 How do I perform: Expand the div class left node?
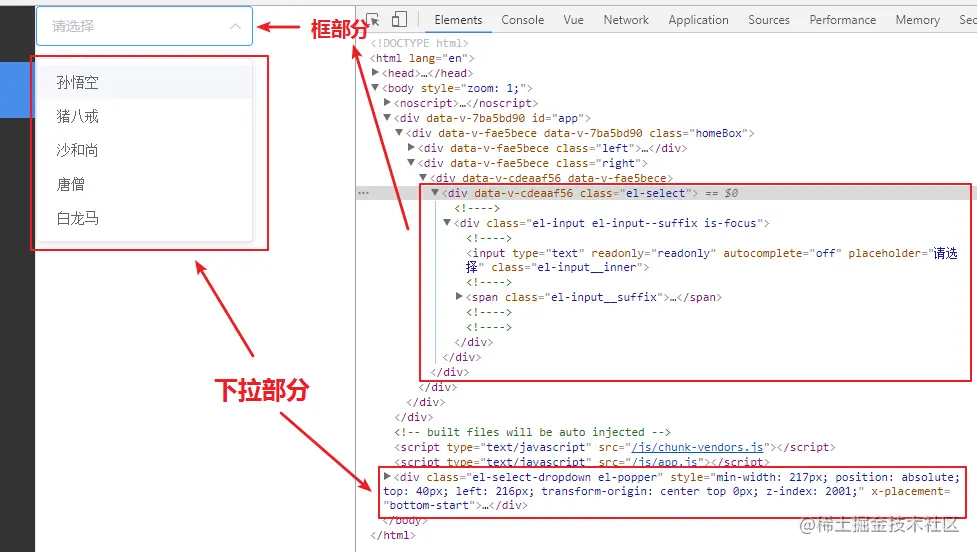point(411,147)
